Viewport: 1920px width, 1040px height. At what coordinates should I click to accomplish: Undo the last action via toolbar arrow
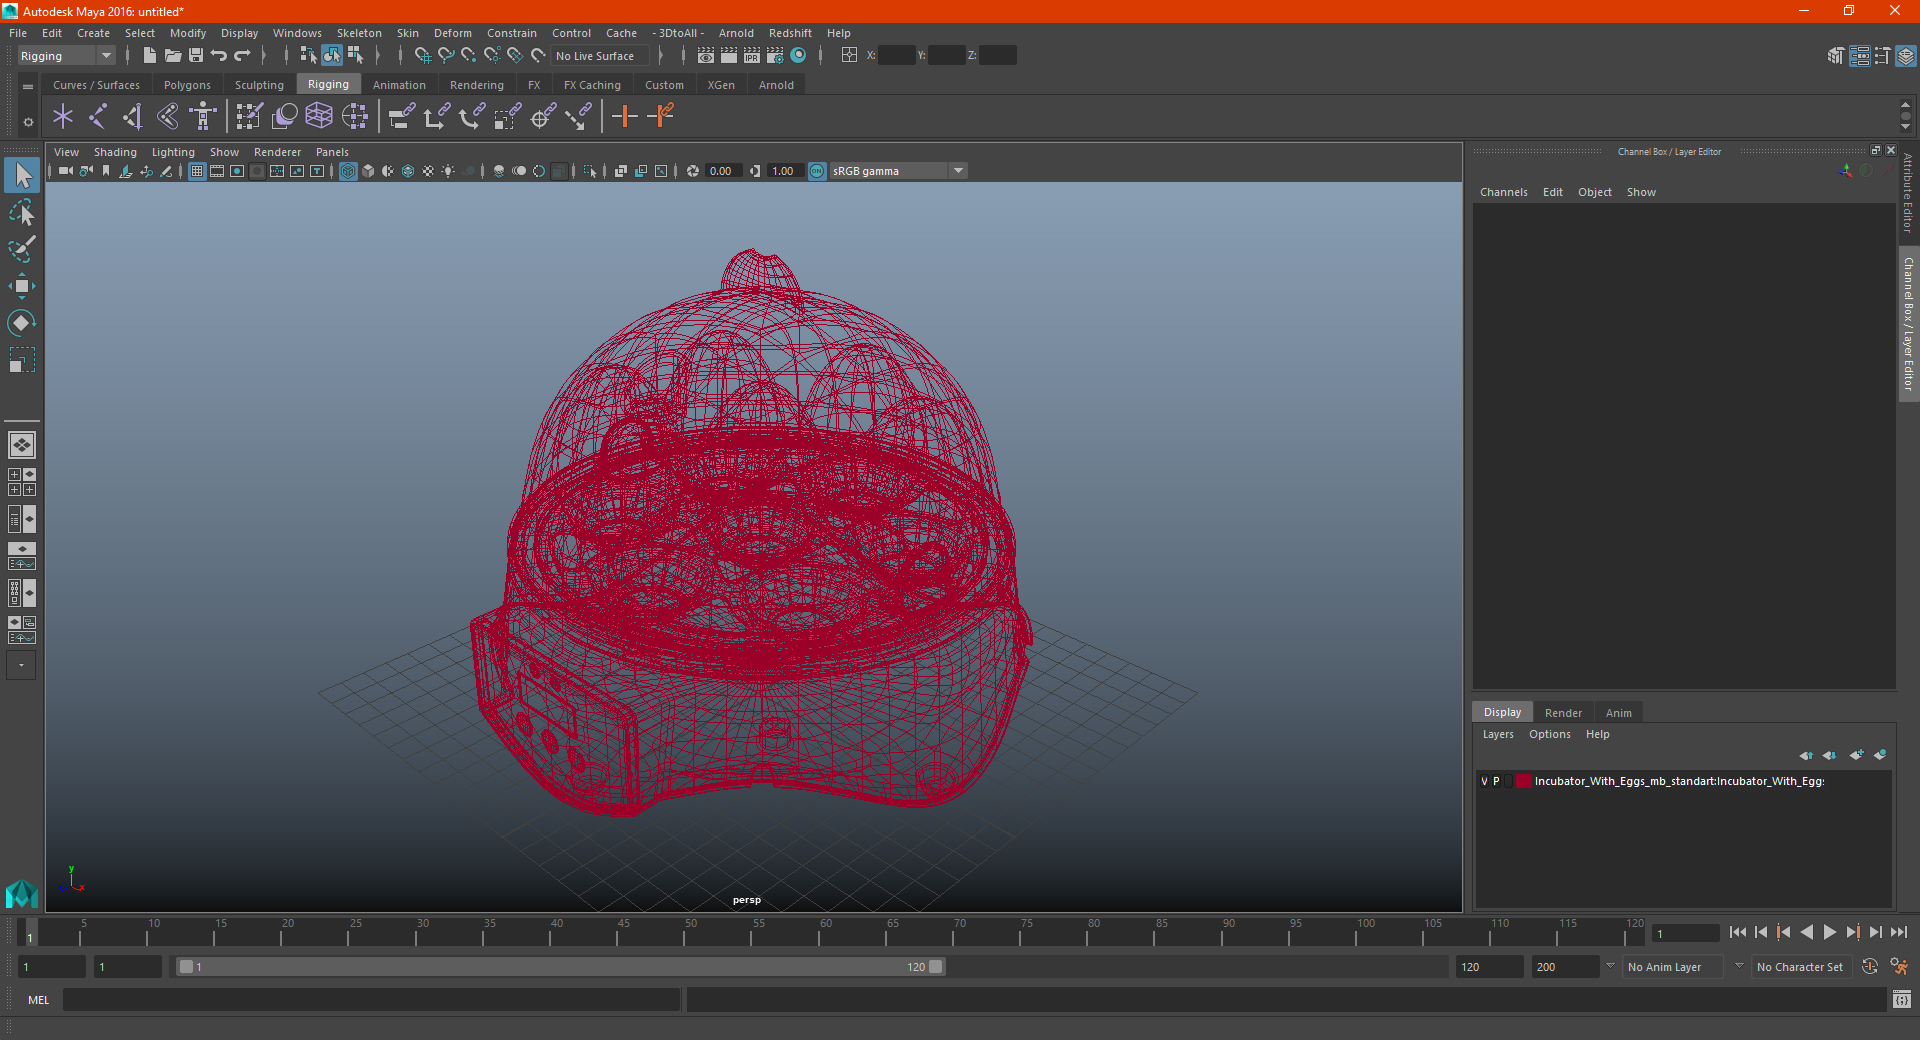click(x=219, y=56)
